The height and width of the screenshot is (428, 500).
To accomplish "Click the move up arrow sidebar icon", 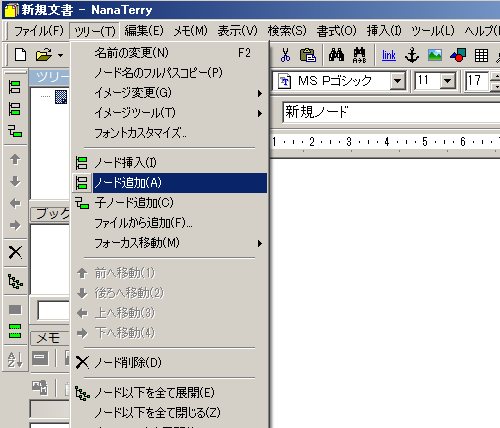I will tap(15, 159).
